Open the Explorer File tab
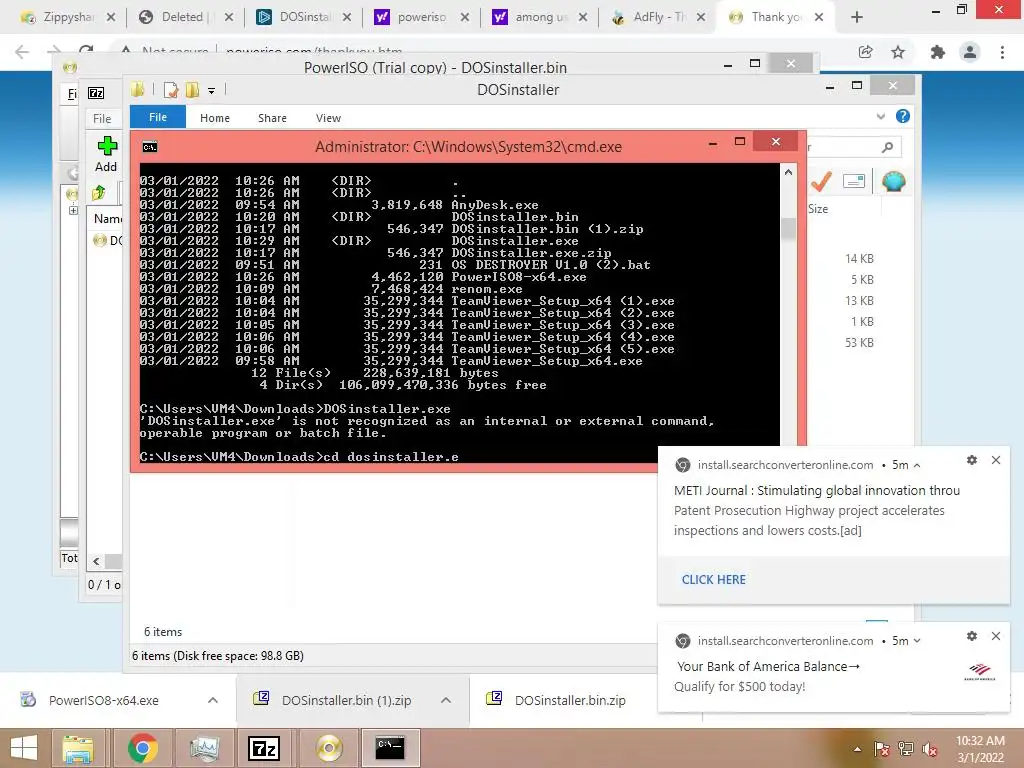 [157, 117]
